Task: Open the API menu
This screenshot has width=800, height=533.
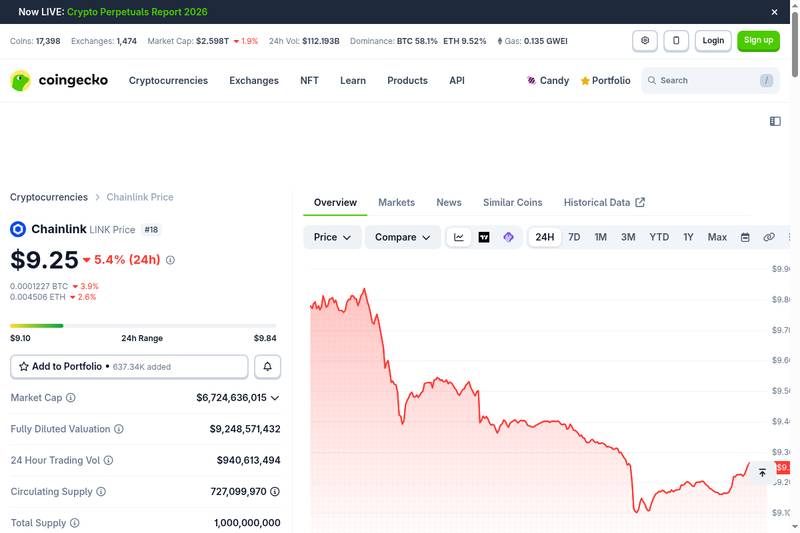Action: pyautogui.click(x=457, y=81)
